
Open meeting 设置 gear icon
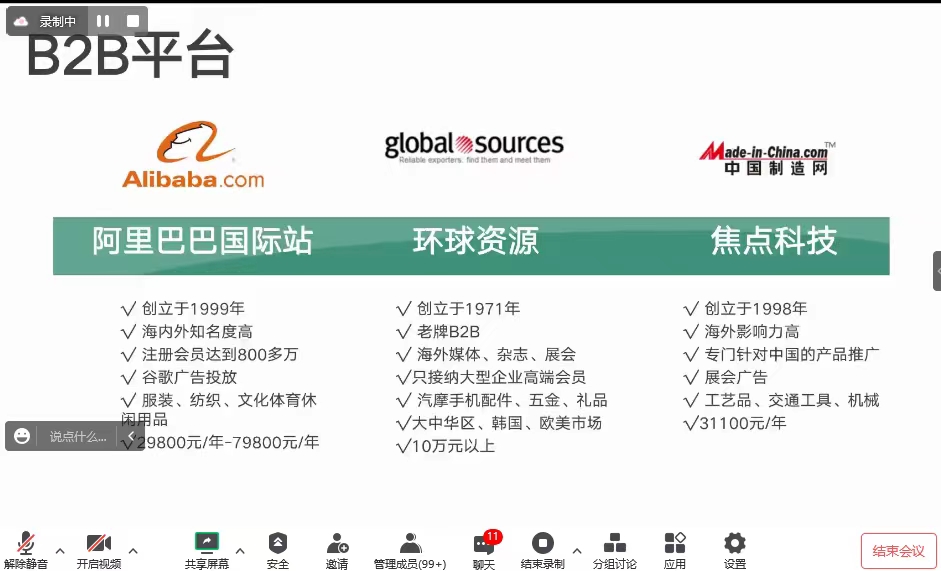[x=735, y=549]
